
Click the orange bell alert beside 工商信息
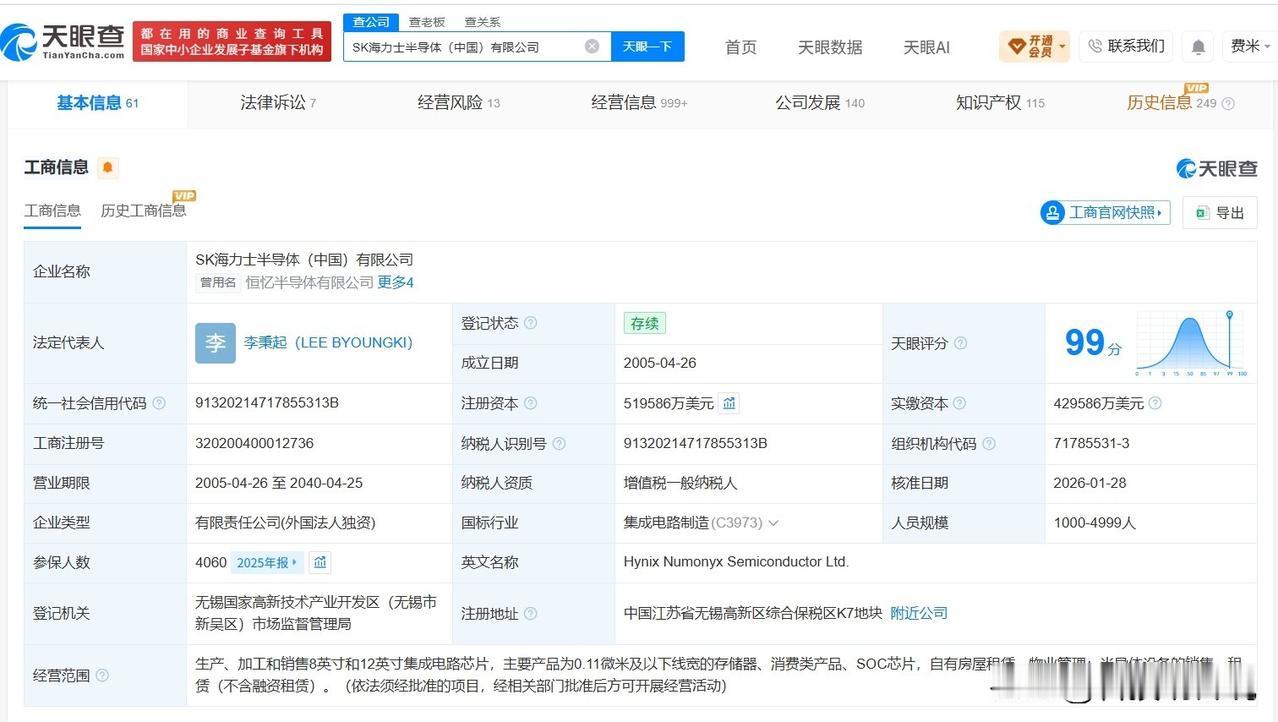[108, 168]
